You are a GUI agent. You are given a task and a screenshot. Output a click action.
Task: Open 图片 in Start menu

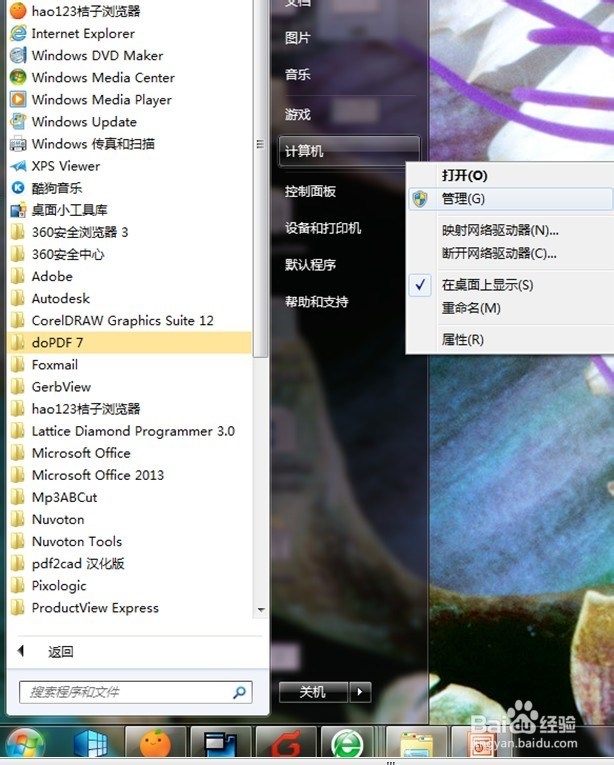point(298,38)
